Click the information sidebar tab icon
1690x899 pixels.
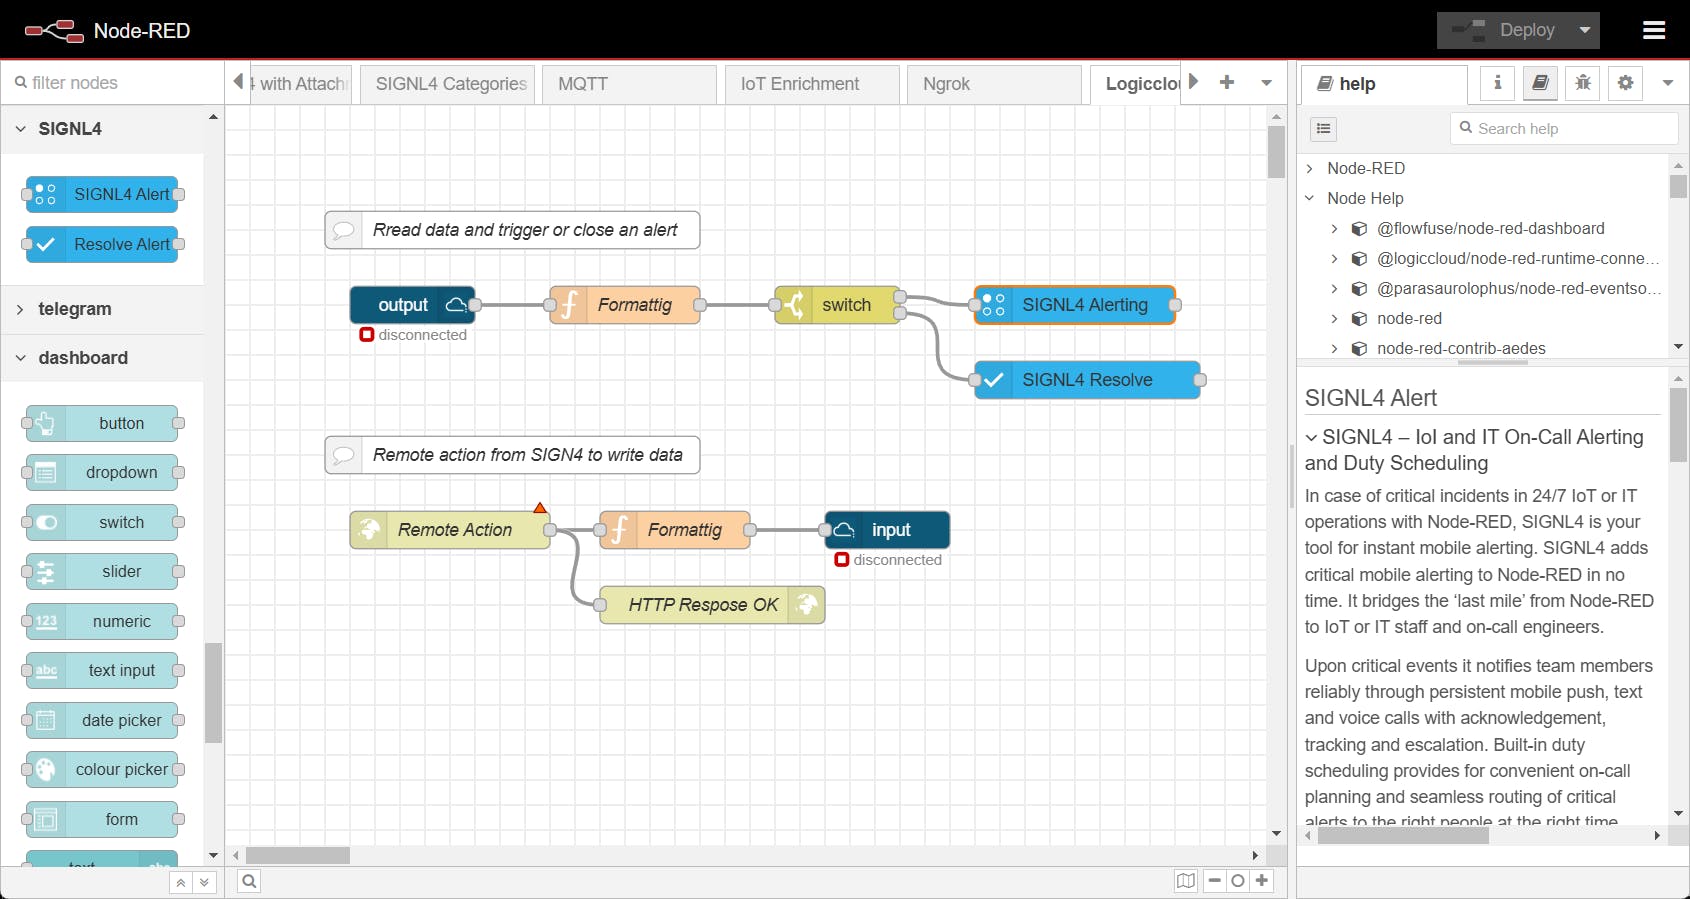click(1497, 84)
